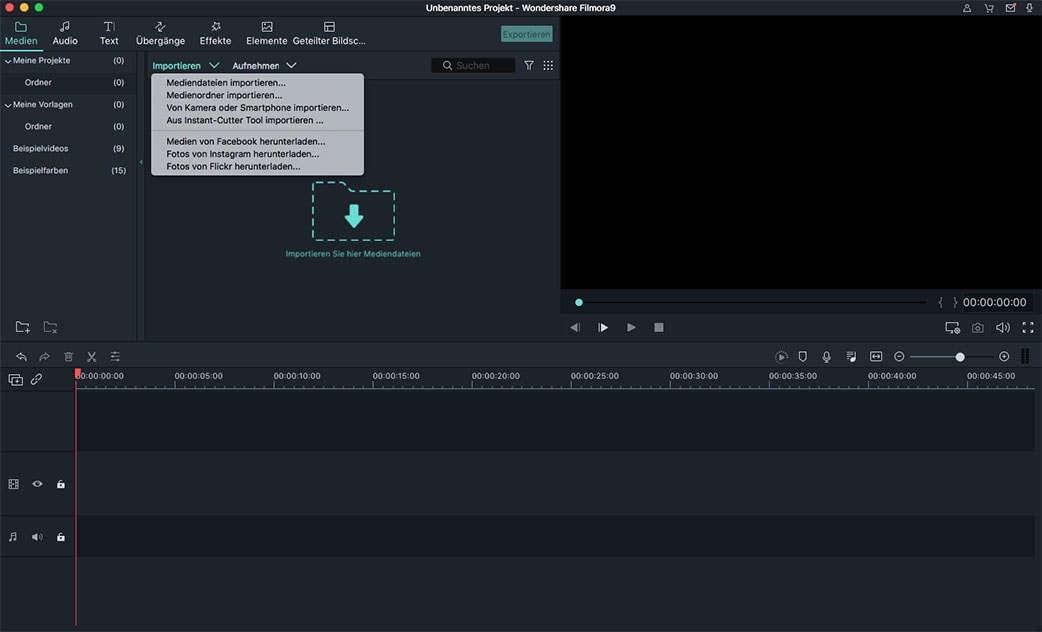Viewport: 1042px width, 632px height.
Task: Toggle timeline auto-link icon
Action: [37, 379]
